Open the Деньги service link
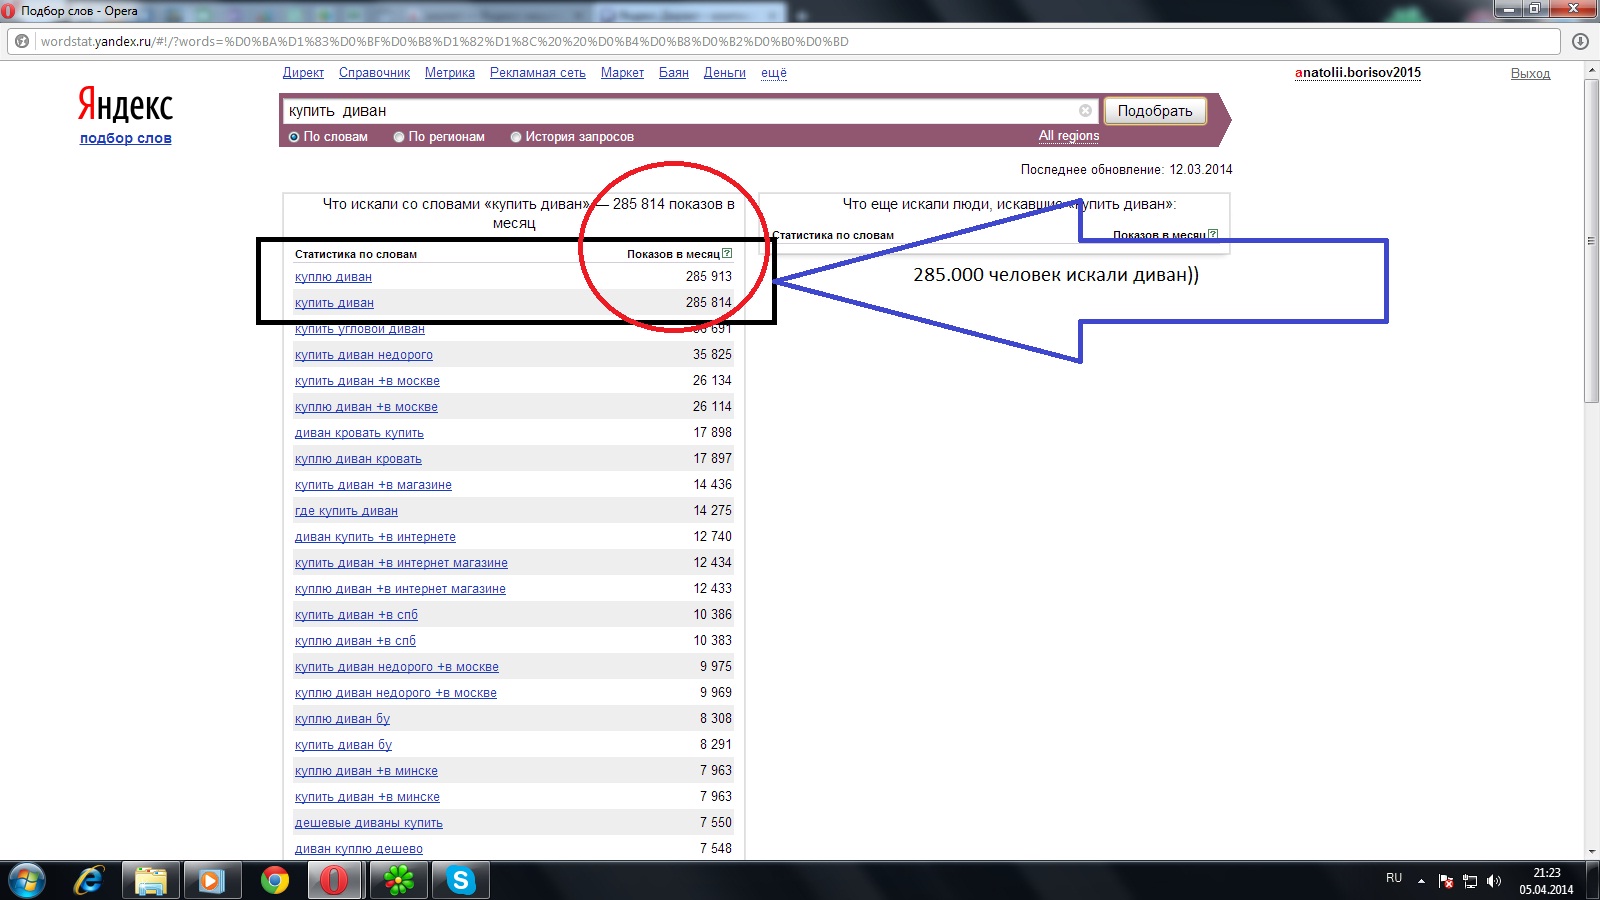 (725, 73)
